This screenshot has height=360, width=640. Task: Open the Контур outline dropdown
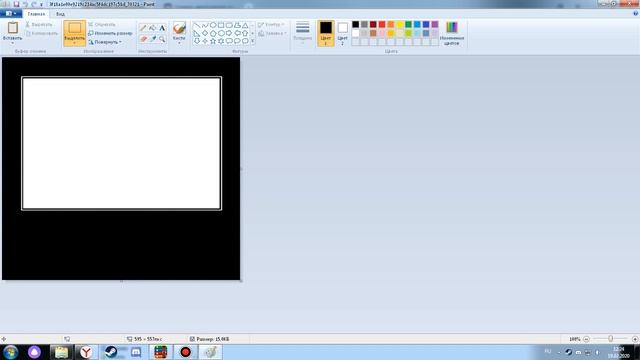point(271,24)
